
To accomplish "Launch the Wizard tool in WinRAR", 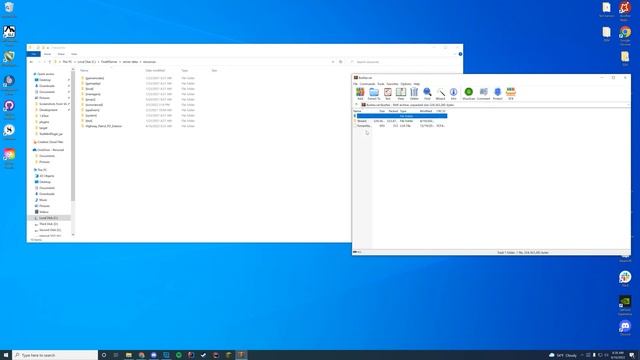I will click(440, 93).
